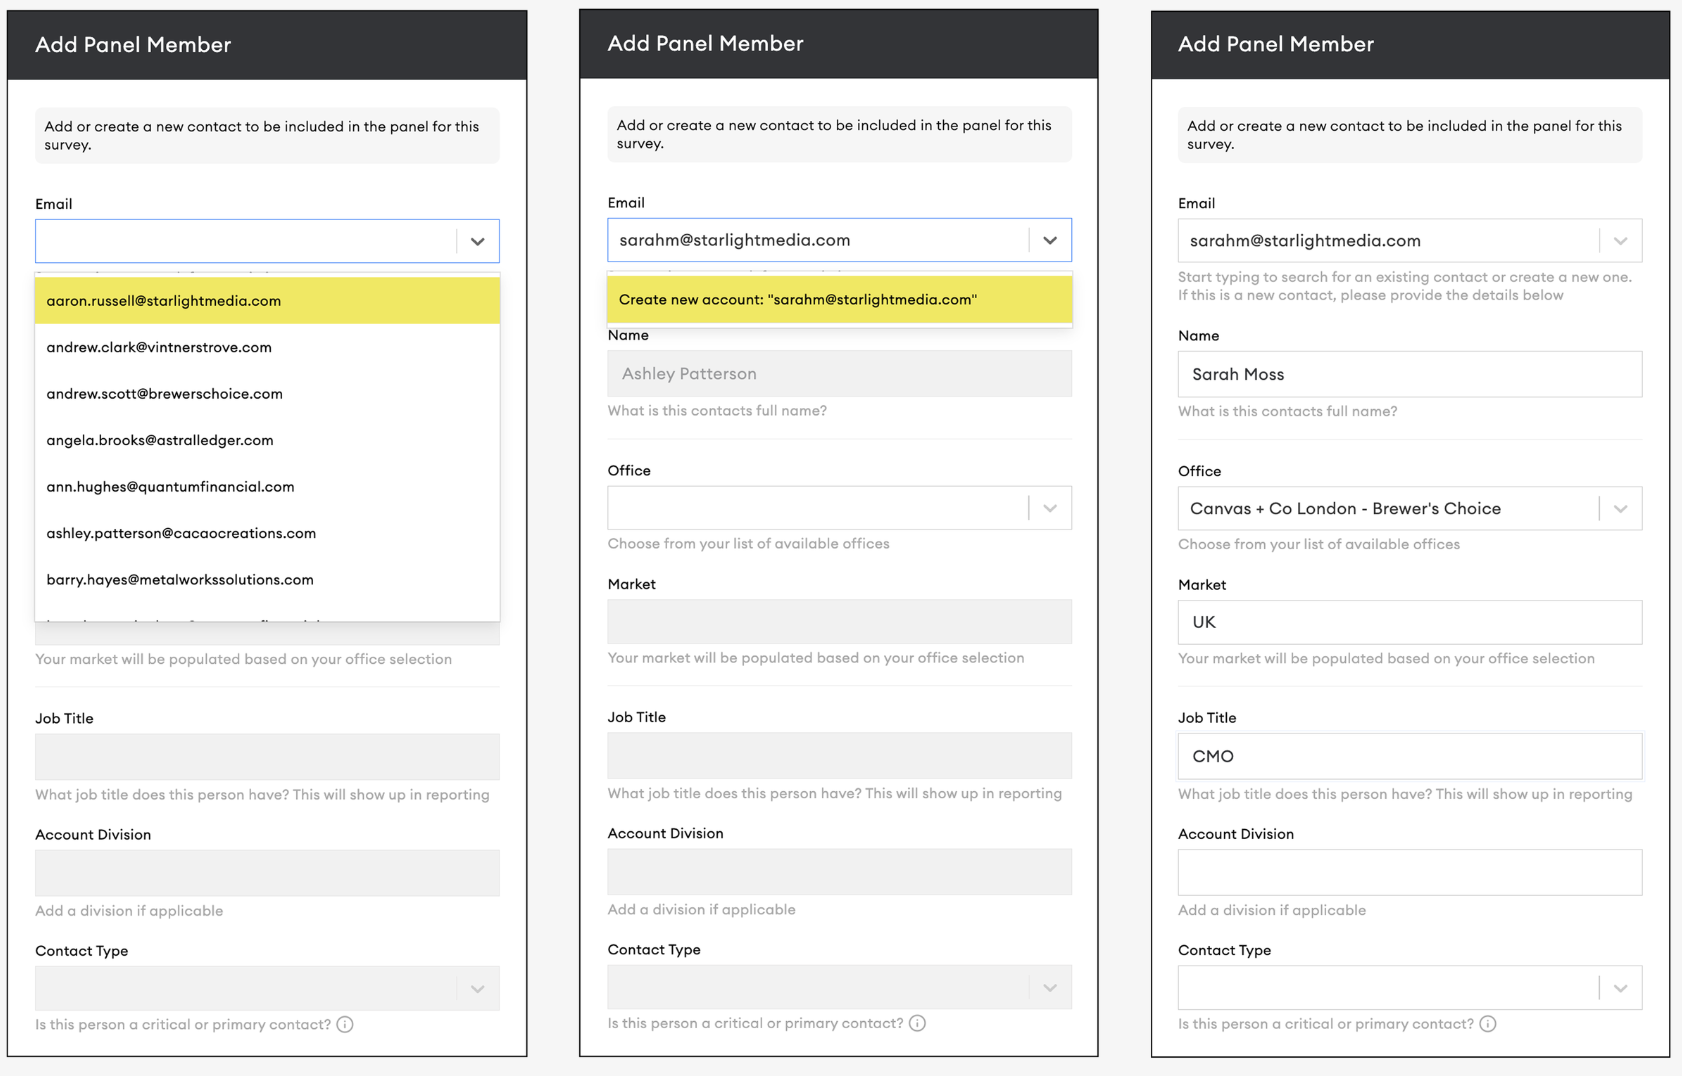The image size is (1682, 1076).
Task: Click Create new account sarahm@starlightmedia.com option
Action: click(x=840, y=299)
